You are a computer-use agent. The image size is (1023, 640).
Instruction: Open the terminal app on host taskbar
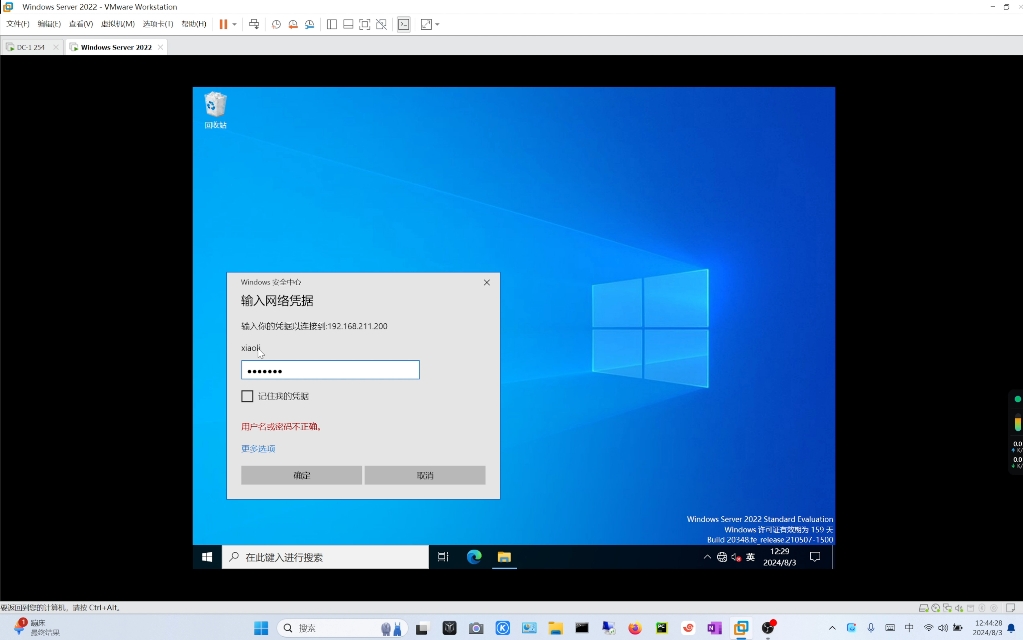coord(582,628)
